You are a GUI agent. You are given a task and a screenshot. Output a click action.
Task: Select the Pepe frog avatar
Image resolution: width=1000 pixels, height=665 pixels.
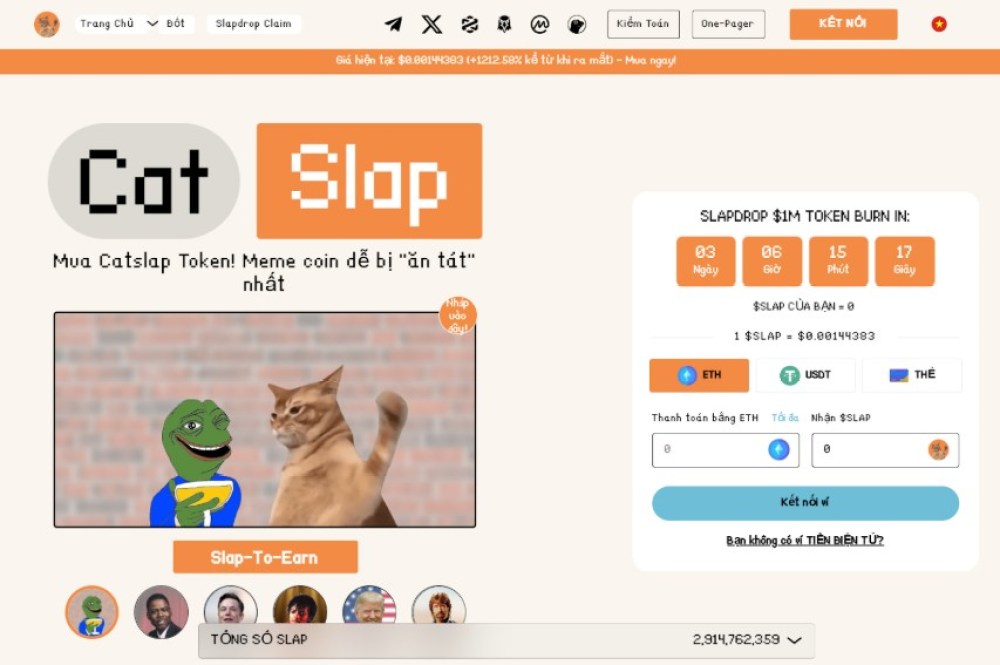pyautogui.click(x=92, y=612)
